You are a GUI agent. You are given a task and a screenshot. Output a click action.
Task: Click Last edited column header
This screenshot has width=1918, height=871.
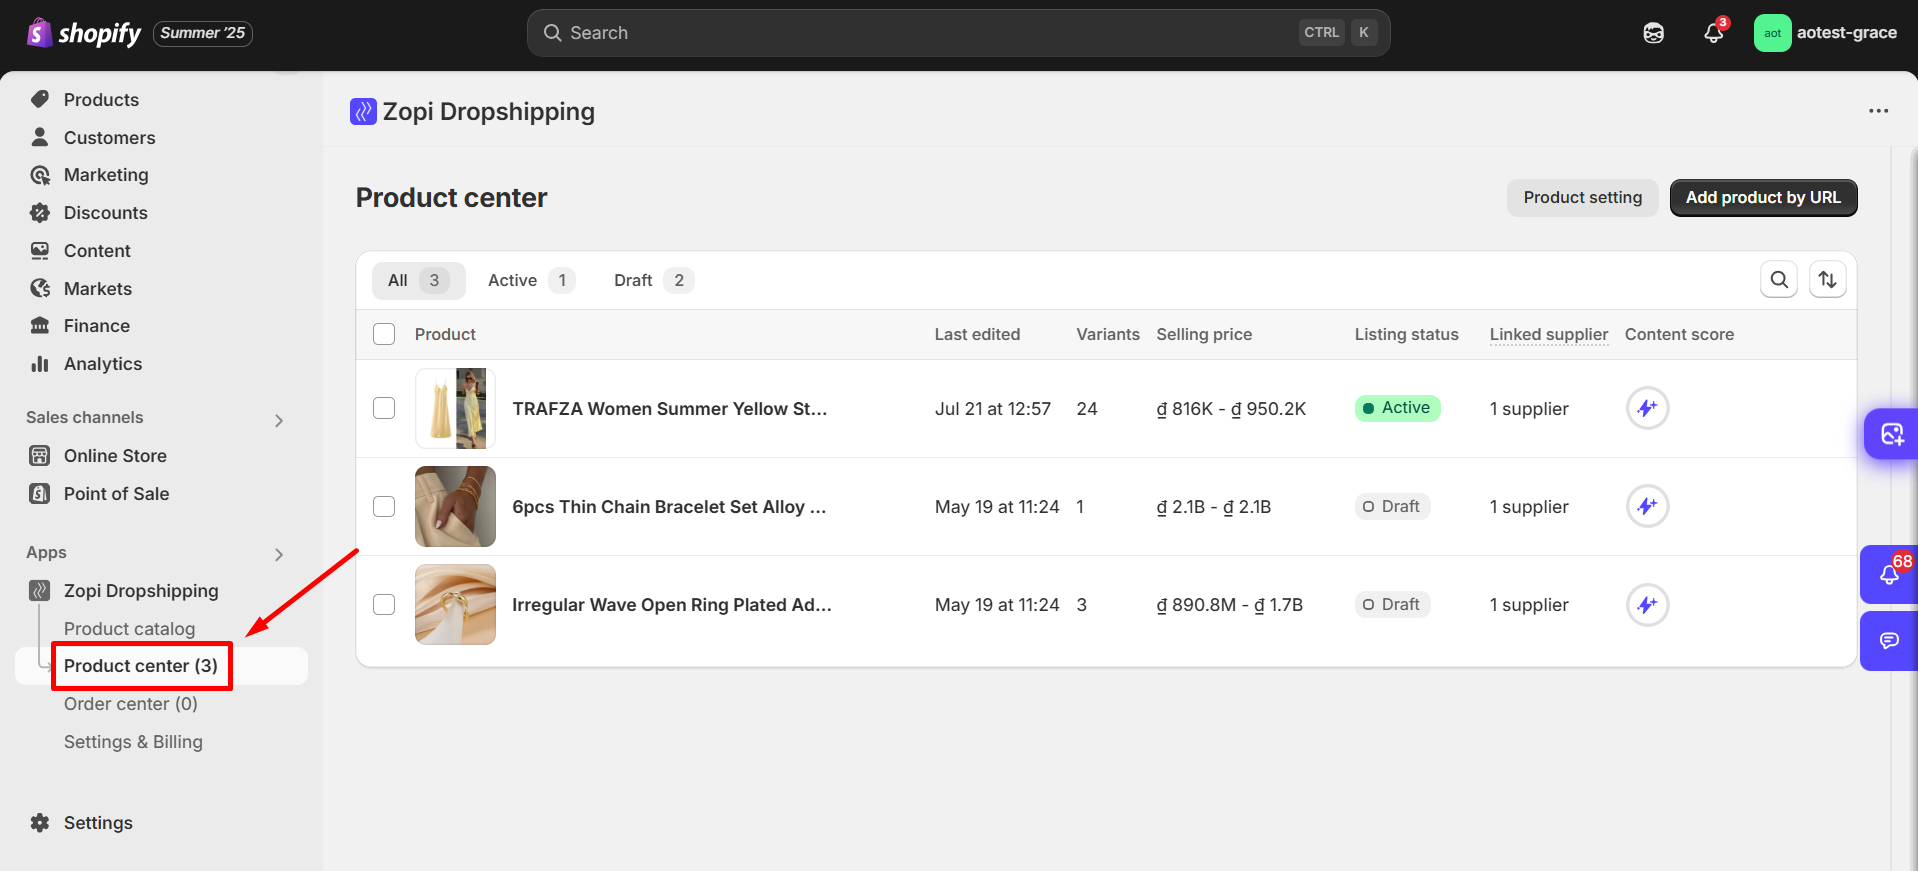[x=977, y=334]
